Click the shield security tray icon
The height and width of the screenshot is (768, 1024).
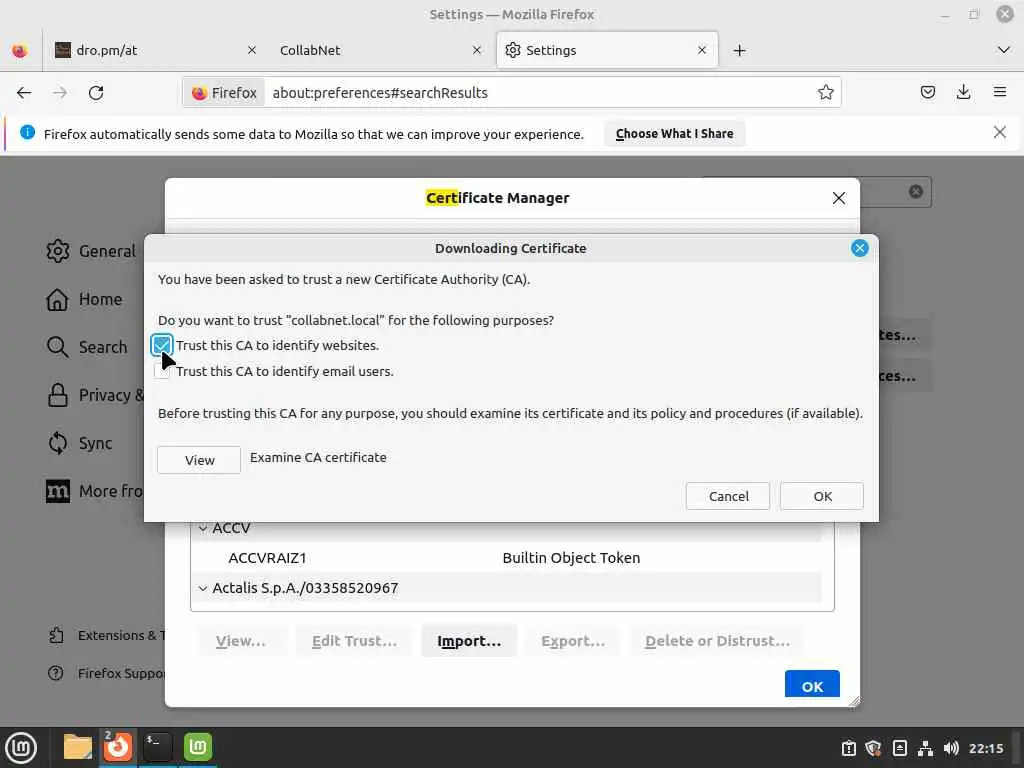point(873,748)
